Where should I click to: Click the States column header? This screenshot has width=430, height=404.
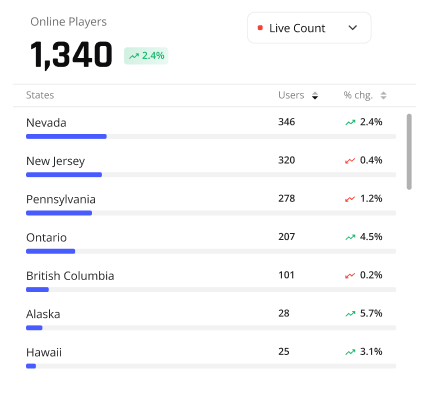pos(40,95)
